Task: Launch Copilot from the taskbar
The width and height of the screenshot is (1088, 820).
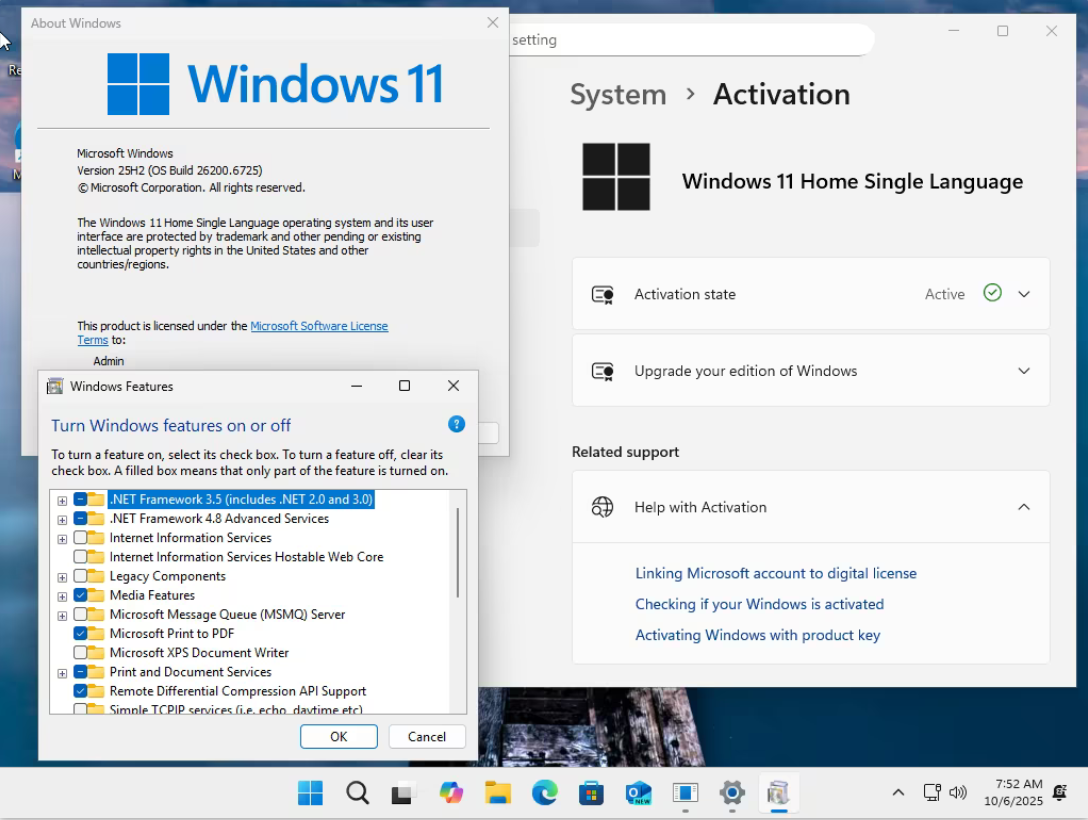Action: coord(451,793)
